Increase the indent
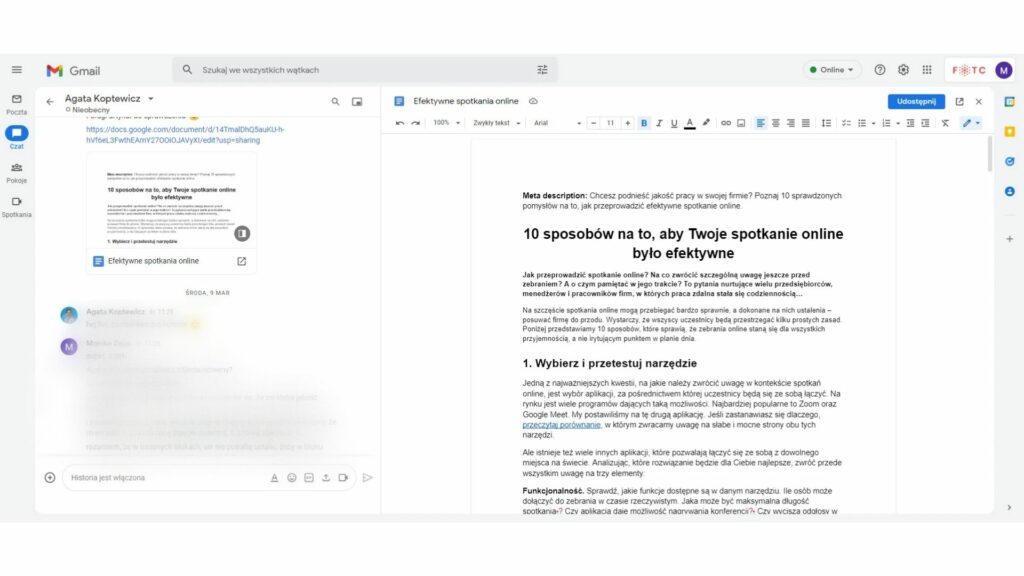 [925, 123]
